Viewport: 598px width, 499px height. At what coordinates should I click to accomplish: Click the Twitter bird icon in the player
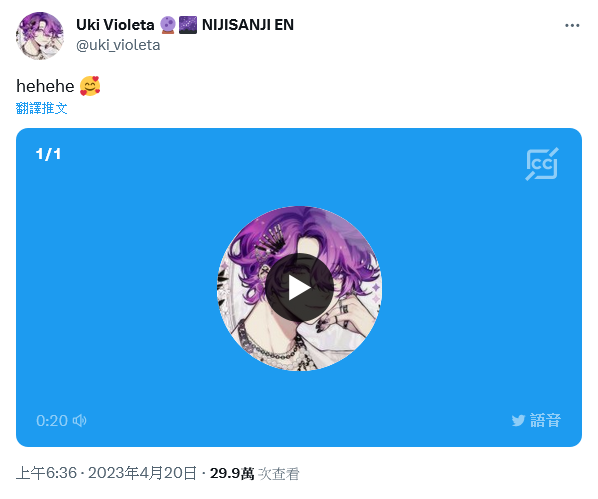(x=518, y=420)
